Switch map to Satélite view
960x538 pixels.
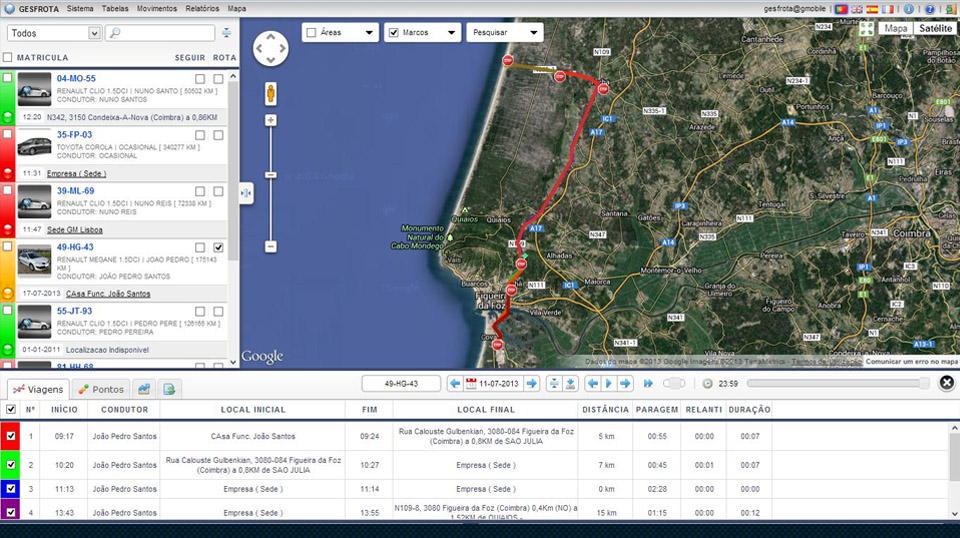point(935,28)
